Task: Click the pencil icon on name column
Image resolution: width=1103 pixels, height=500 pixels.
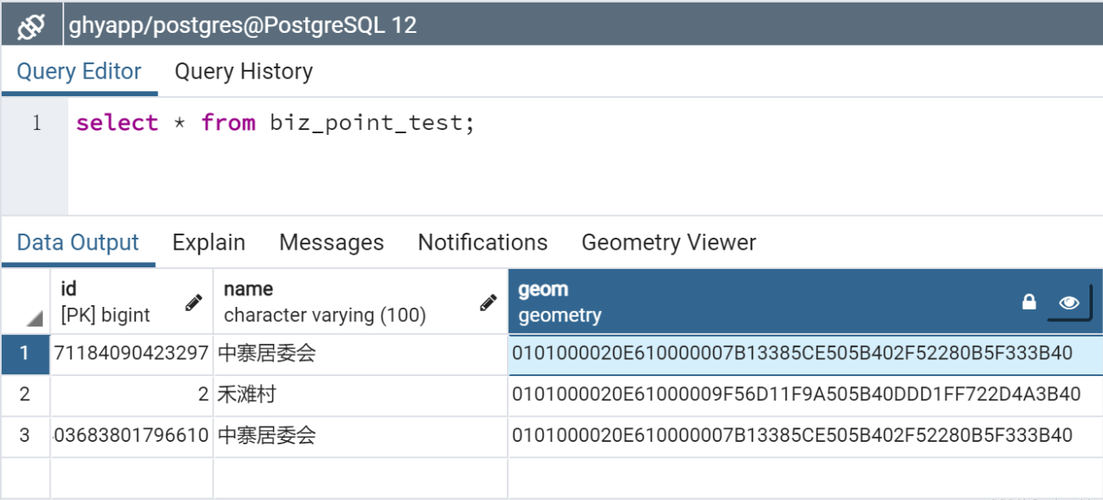Action: click(488, 303)
